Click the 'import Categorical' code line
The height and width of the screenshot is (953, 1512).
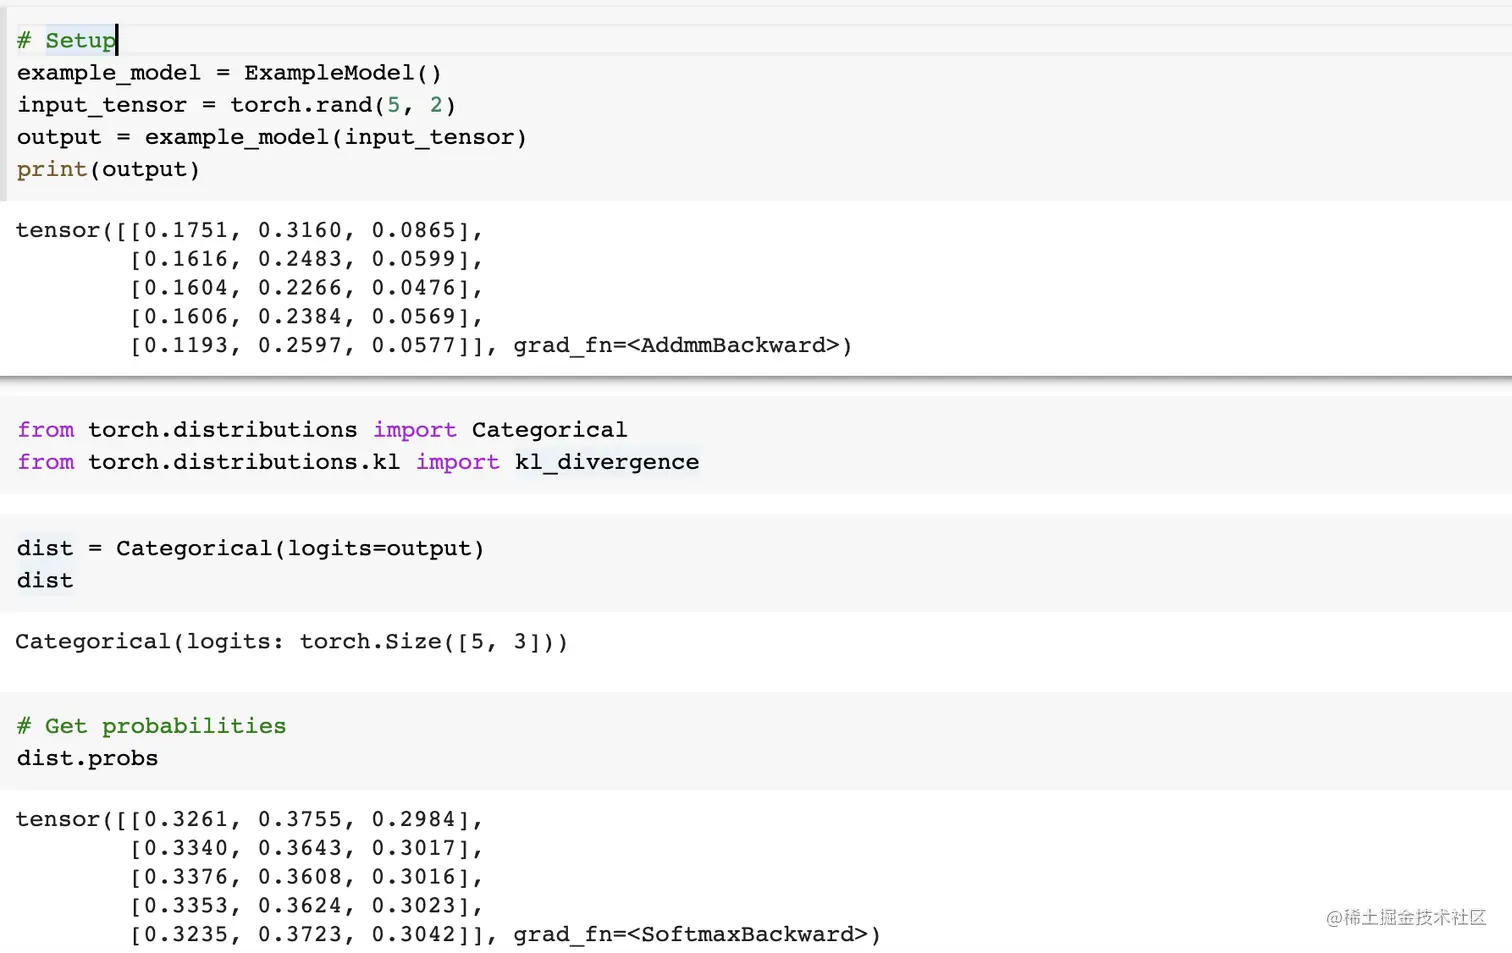point(322,430)
